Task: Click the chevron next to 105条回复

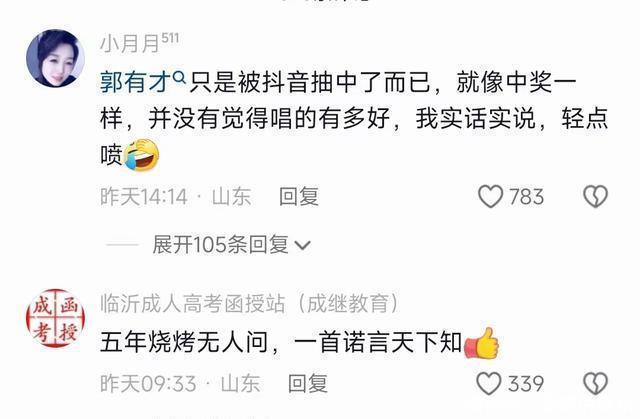Action: click(x=302, y=246)
